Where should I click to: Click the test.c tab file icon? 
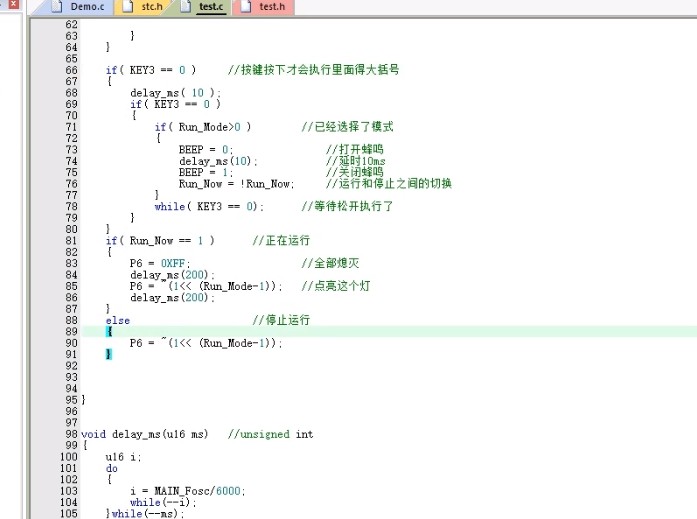(185, 6)
